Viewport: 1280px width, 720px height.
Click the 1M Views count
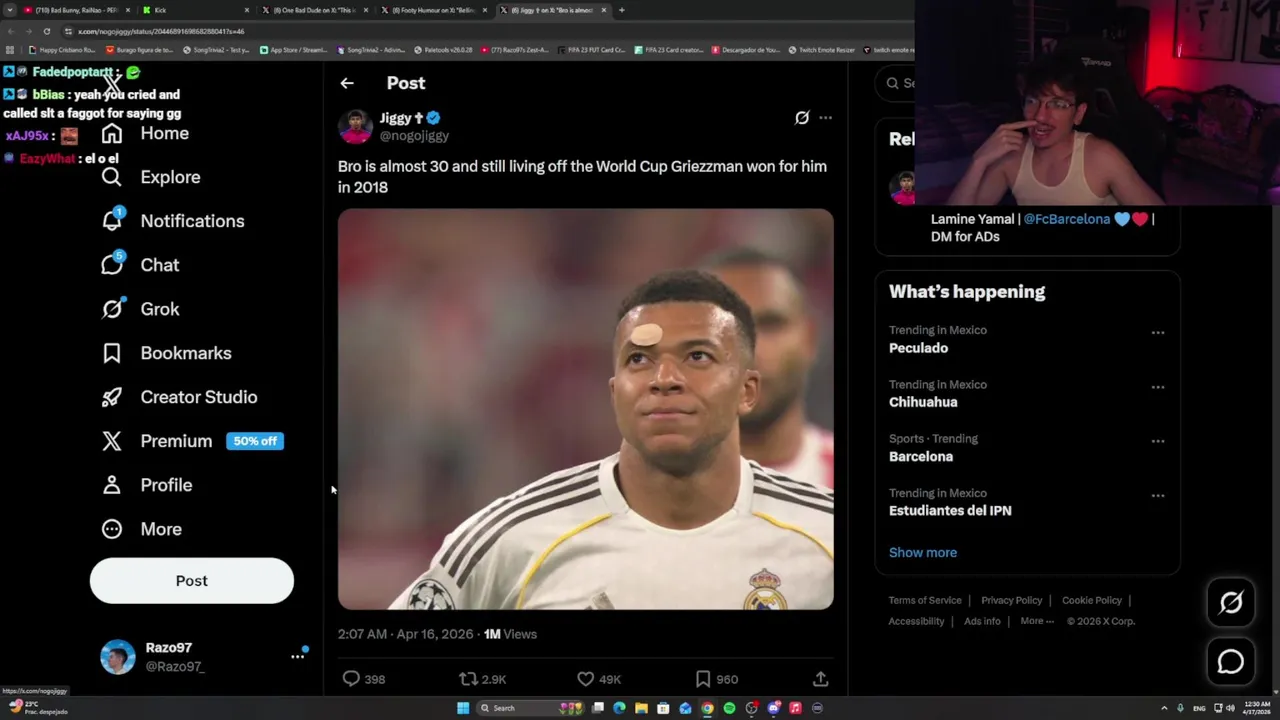pos(510,634)
